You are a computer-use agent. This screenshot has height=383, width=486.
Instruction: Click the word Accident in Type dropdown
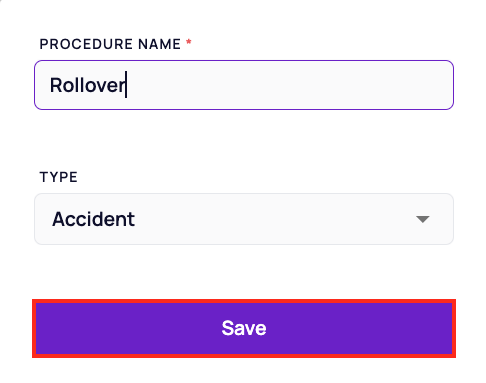coord(93,219)
